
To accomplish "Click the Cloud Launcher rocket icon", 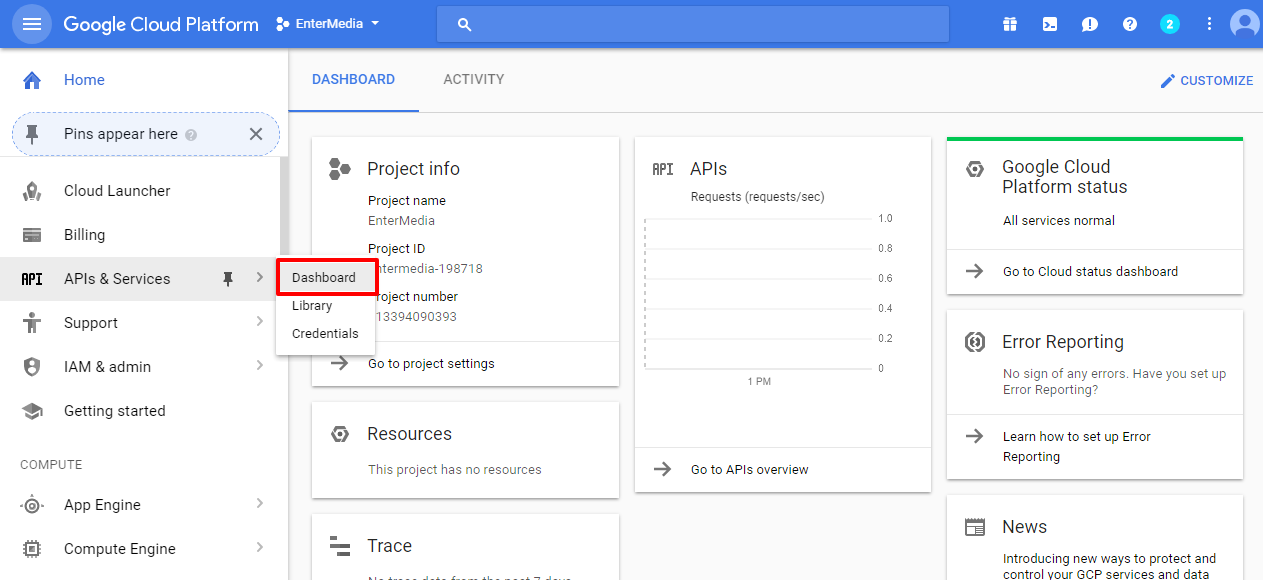I will point(32,191).
